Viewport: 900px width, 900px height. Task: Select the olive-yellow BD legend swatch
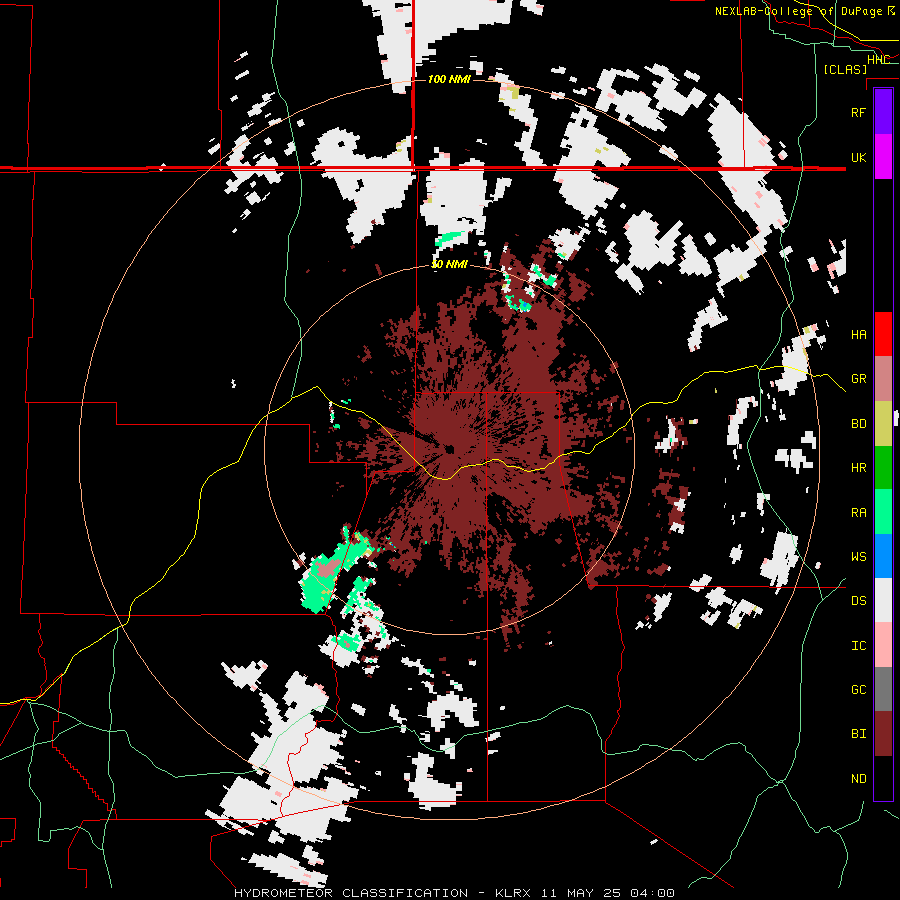[x=883, y=423]
